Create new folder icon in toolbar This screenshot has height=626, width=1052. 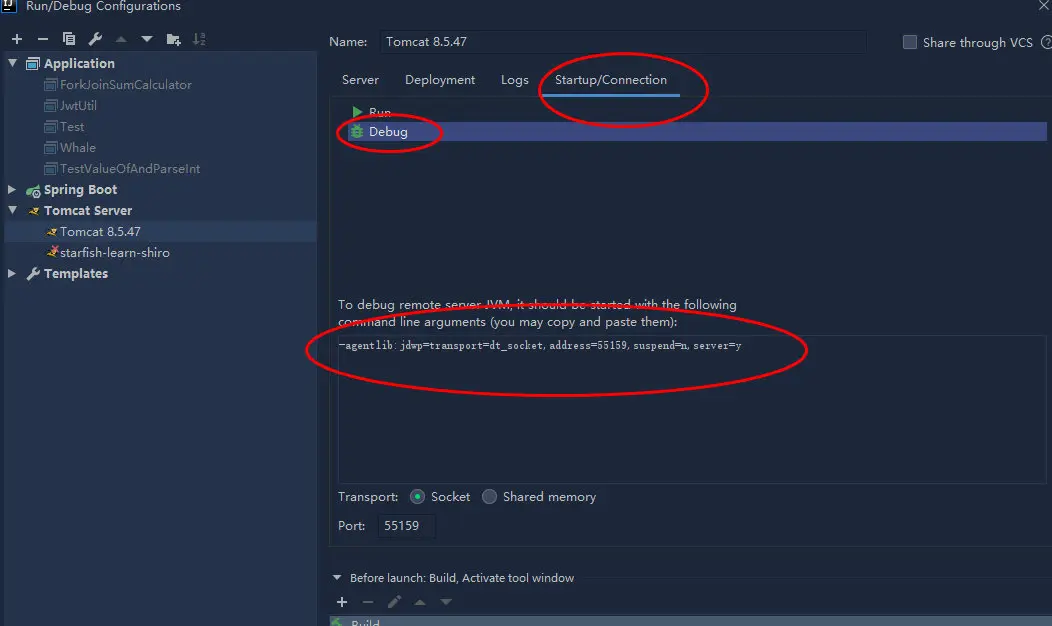(x=173, y=39)
